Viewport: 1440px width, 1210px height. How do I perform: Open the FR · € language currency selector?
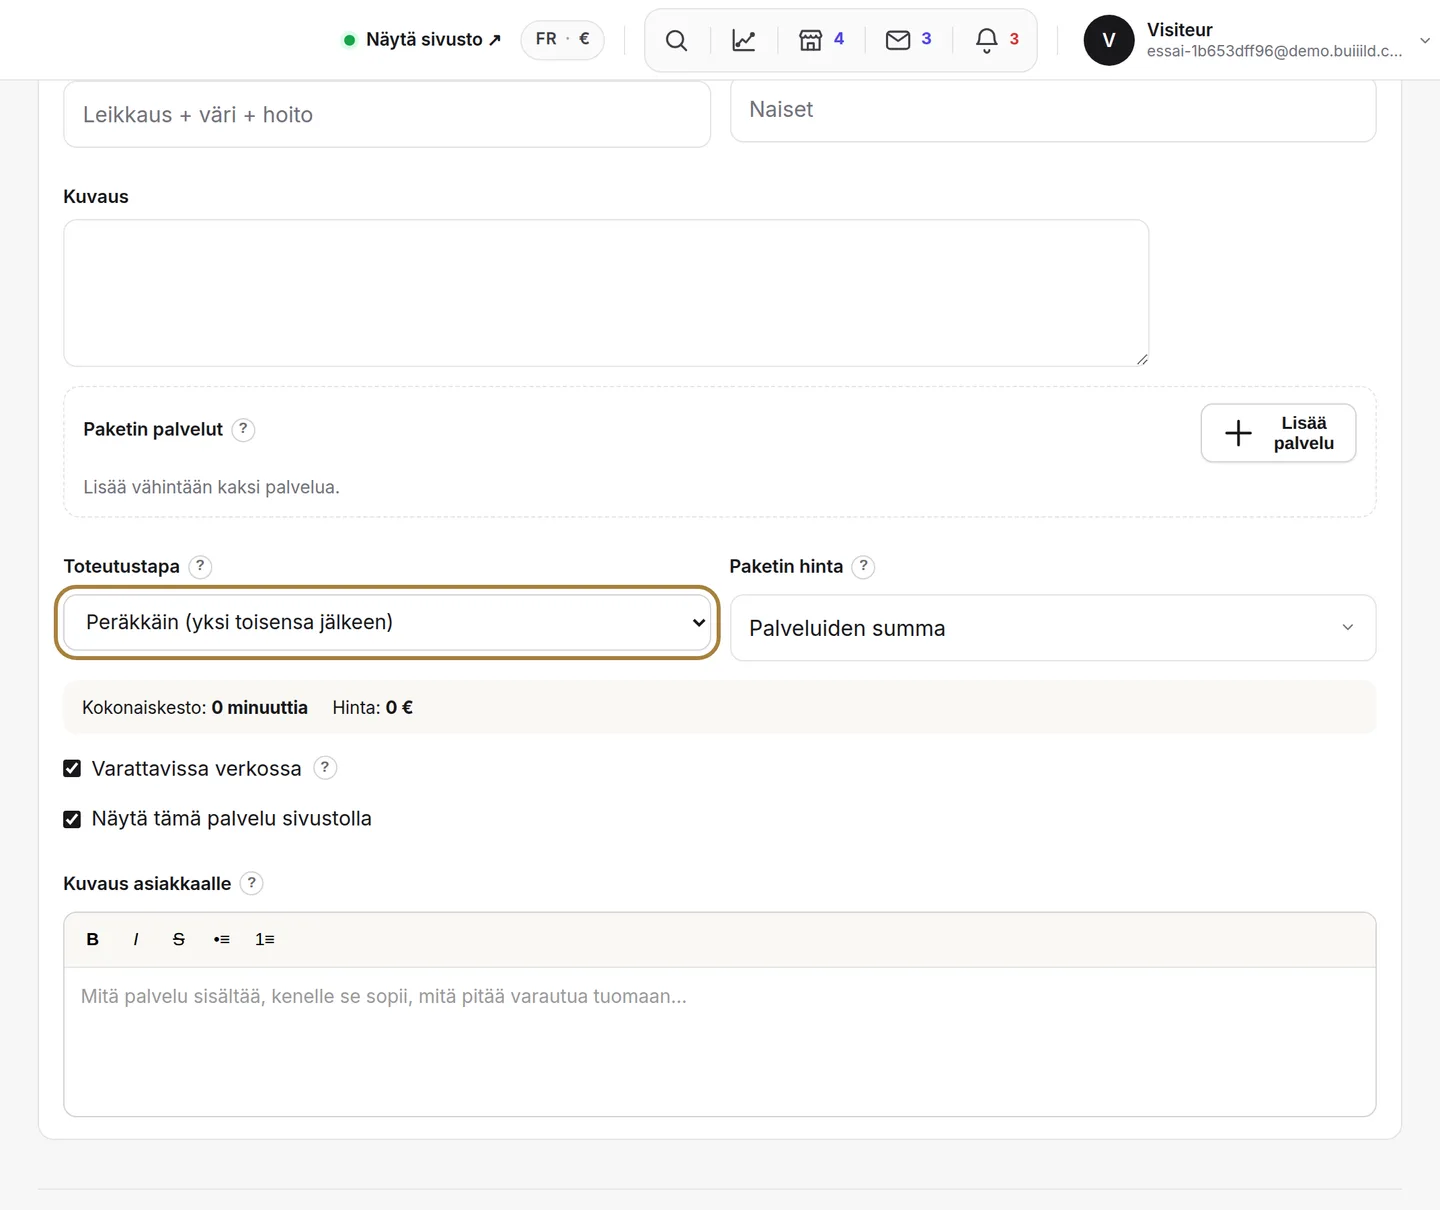click(x=562, y=40)
